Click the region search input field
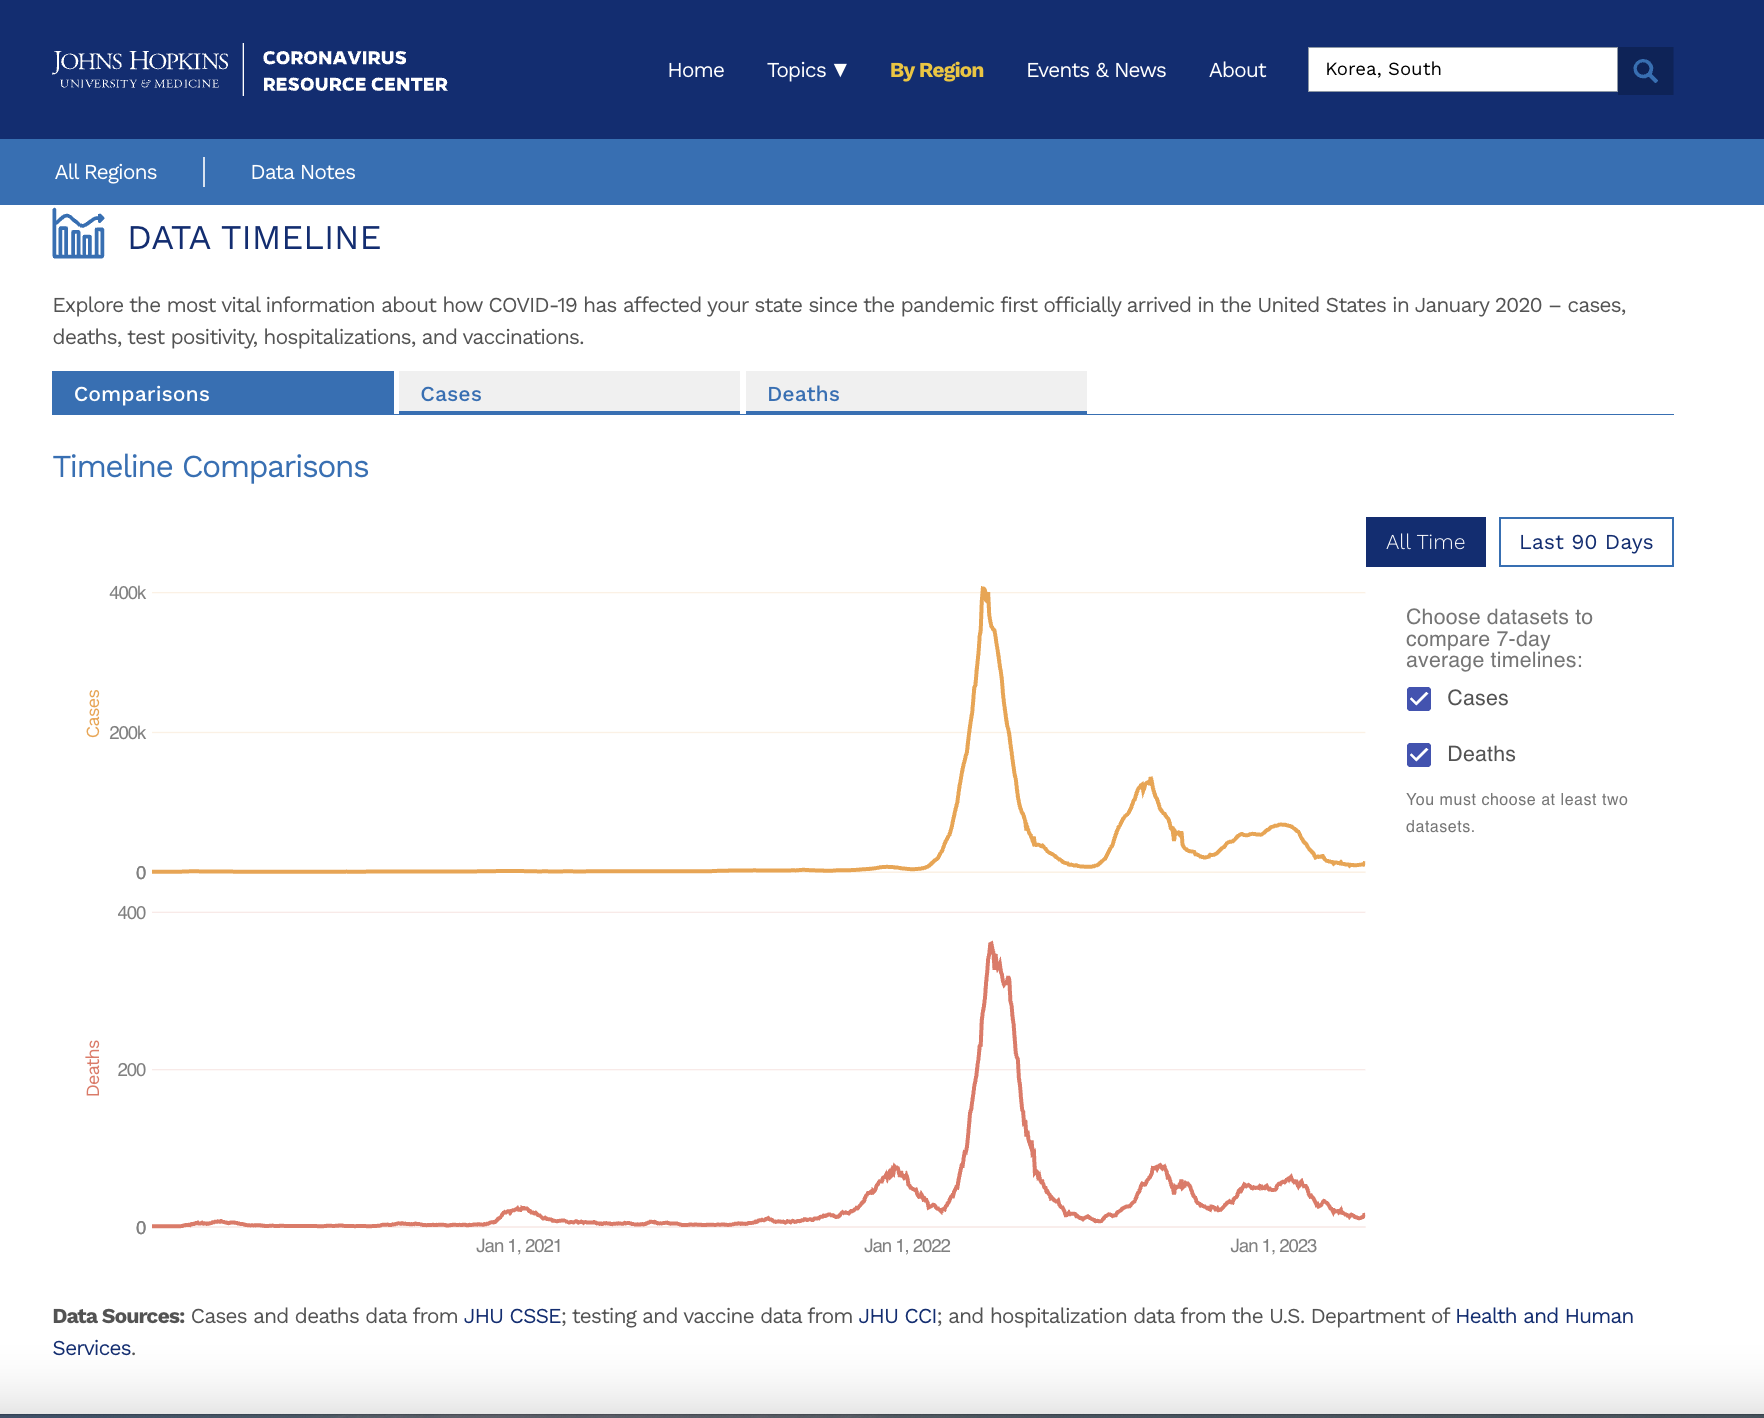 [1461, 70]
